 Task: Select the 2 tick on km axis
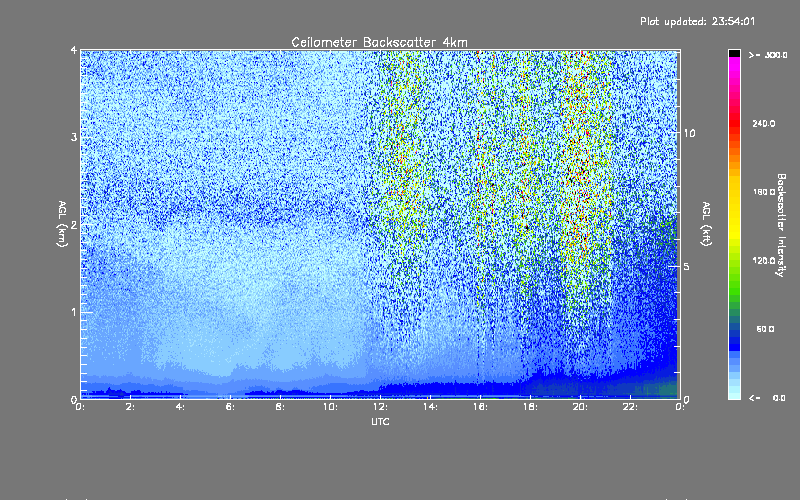click(74, 224)
